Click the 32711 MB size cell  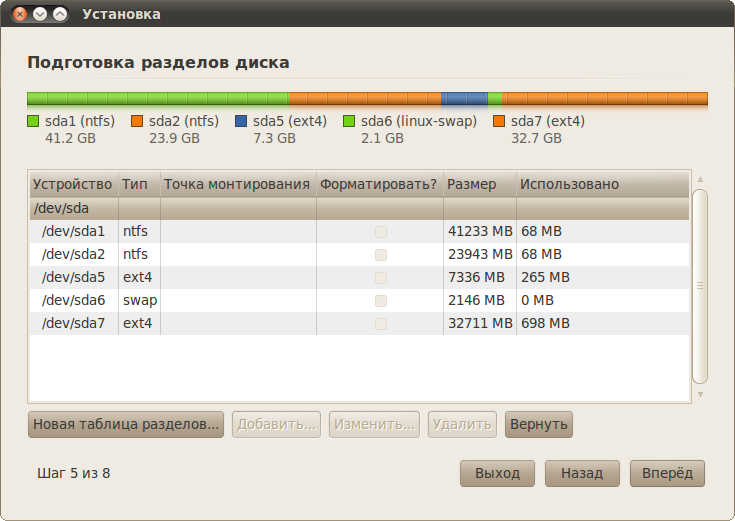tap(480, 323)
